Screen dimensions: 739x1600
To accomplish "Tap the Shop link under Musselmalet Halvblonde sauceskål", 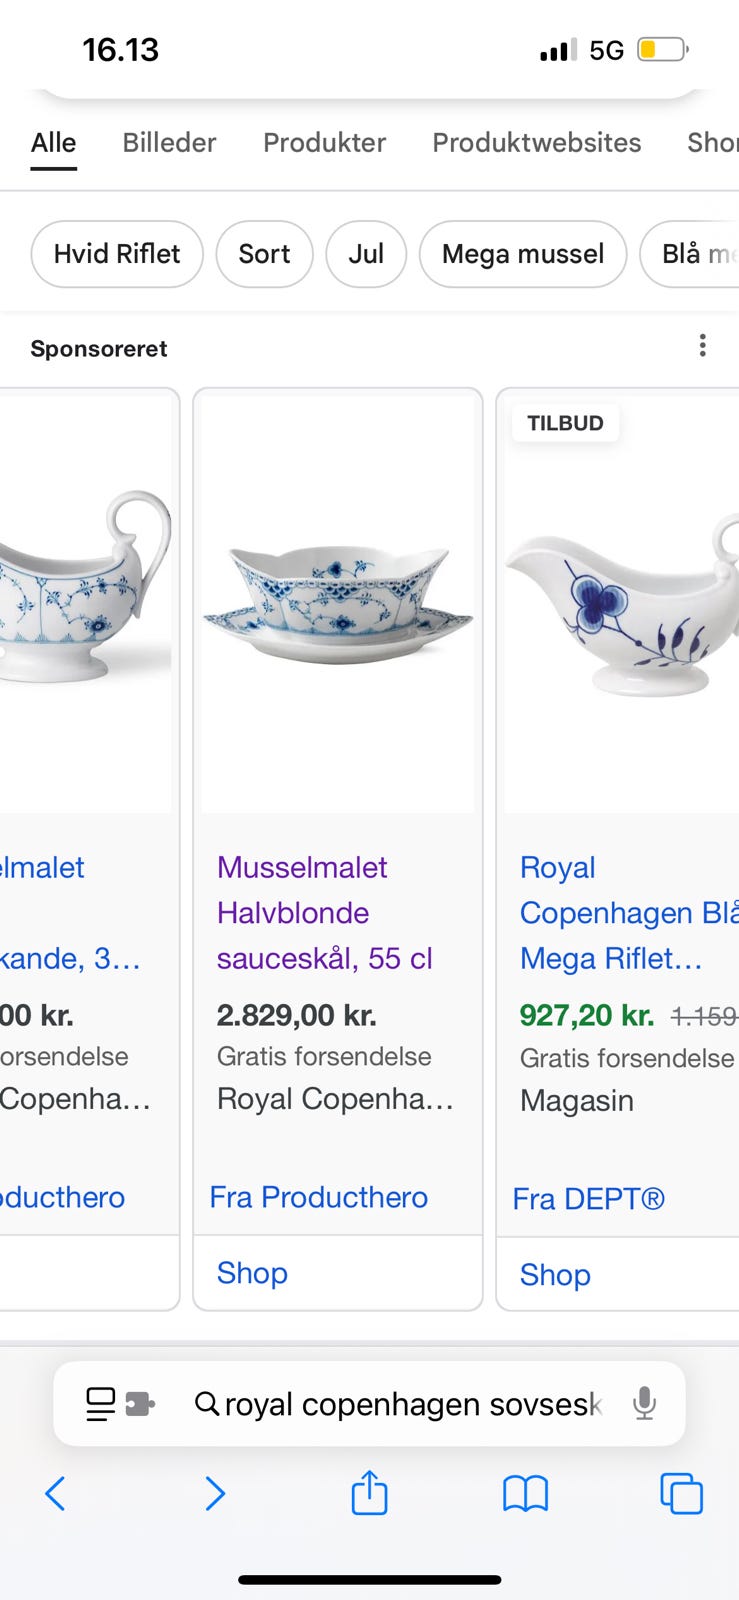I will coord(252,1272).
